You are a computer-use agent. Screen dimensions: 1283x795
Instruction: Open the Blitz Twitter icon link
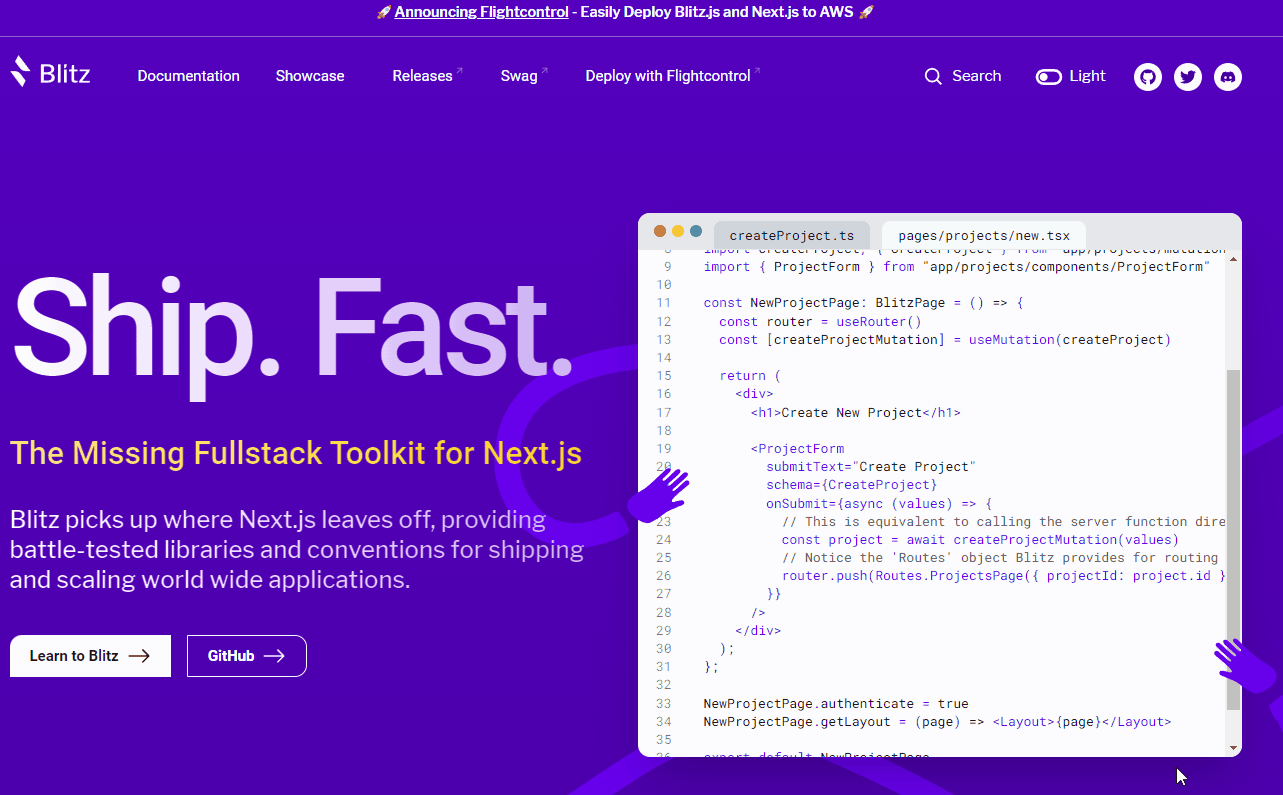click(x=1188, y=77)
